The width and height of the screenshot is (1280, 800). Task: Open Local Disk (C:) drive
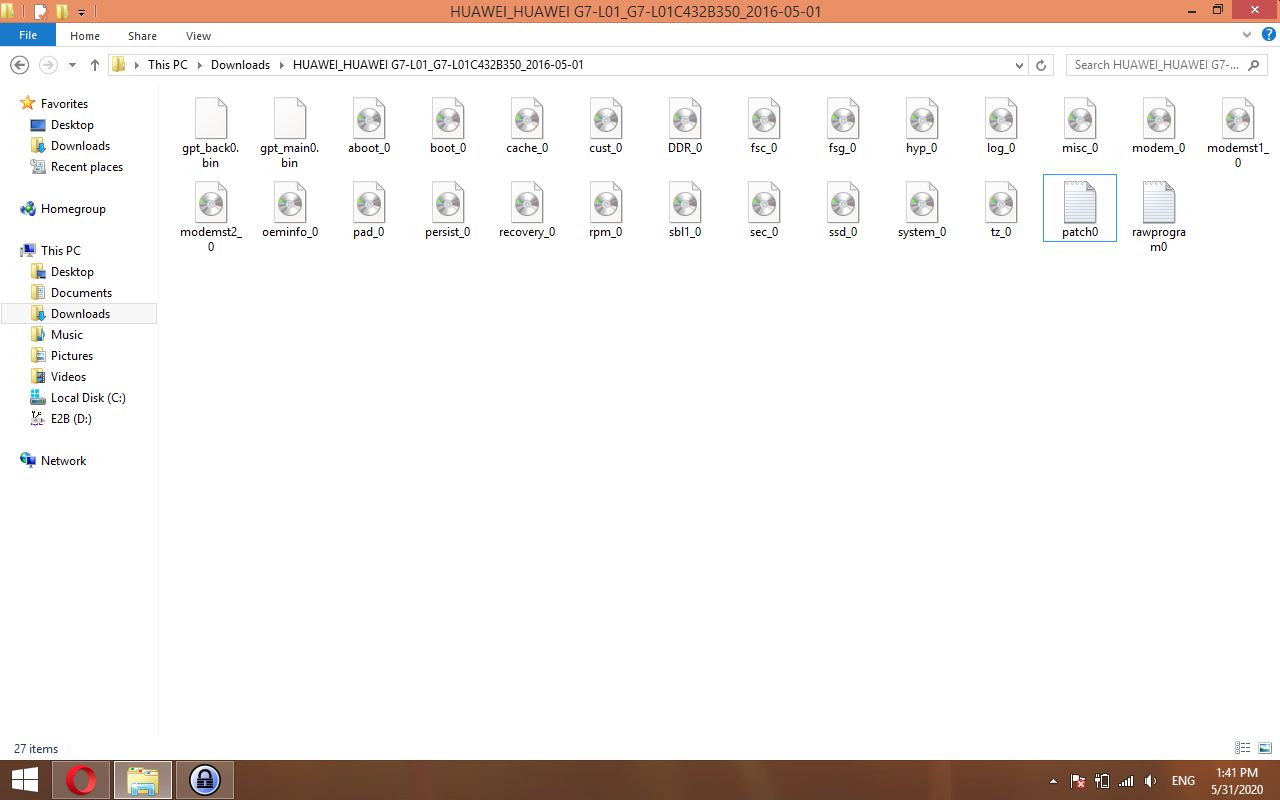[x=88, y=398]
